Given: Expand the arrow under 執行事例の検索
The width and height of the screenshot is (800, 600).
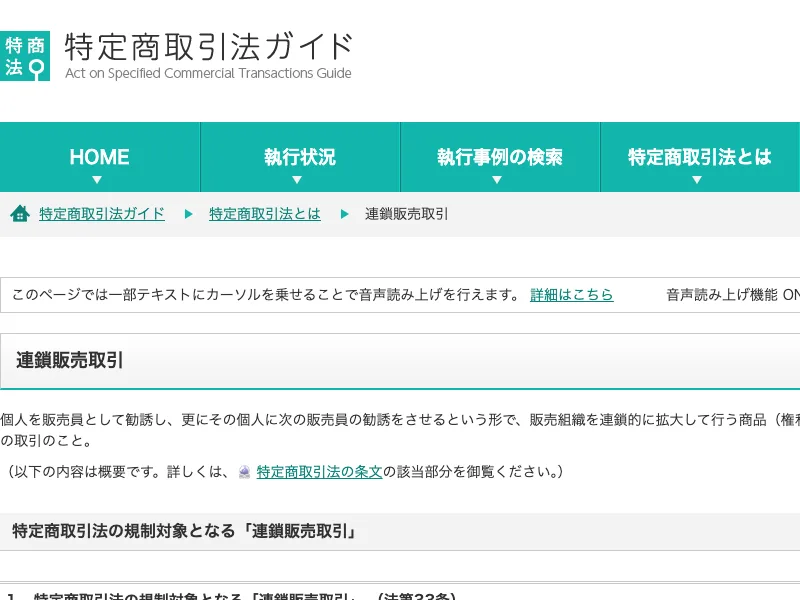Looking at the screenshot, I should tap(497, 180).
